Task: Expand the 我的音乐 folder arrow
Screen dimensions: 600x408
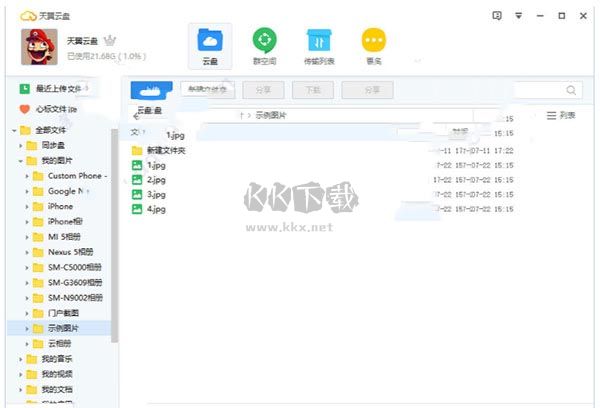Action: point(20,358)
